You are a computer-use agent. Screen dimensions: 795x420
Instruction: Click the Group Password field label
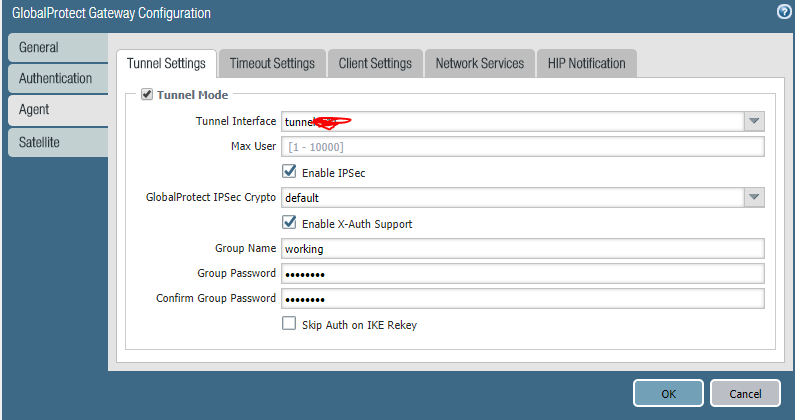(237, 273)
